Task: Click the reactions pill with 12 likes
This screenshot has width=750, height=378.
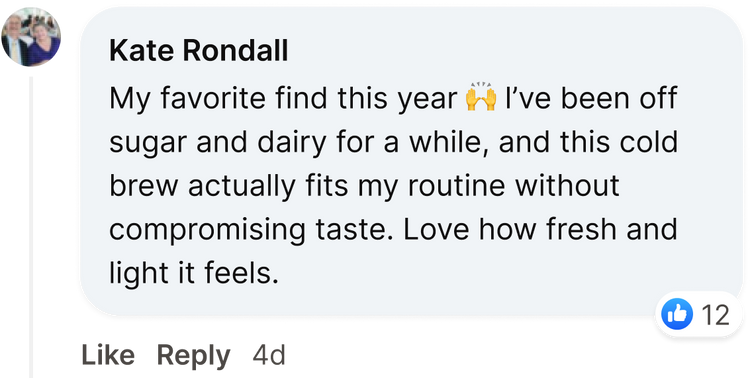Action: [698, 314]
